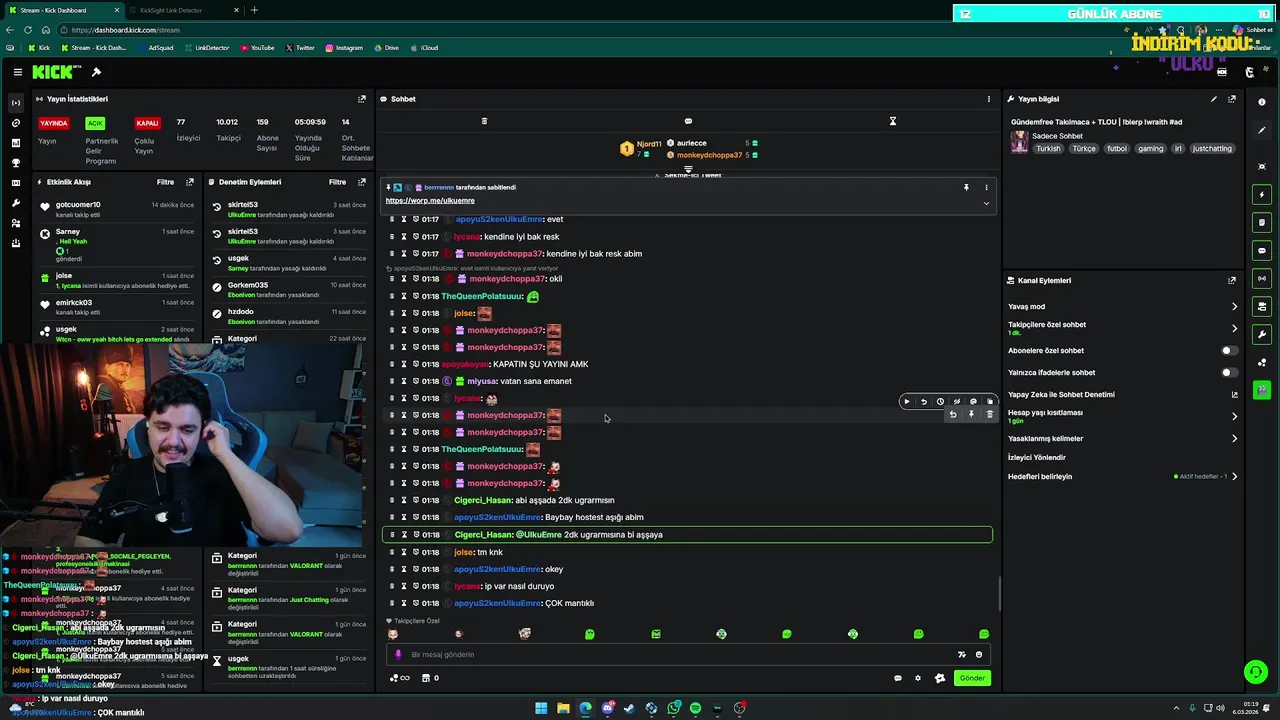Pop out the Kanal Eylemleri panel
1280x720 pixels.
pos(1232,281)
